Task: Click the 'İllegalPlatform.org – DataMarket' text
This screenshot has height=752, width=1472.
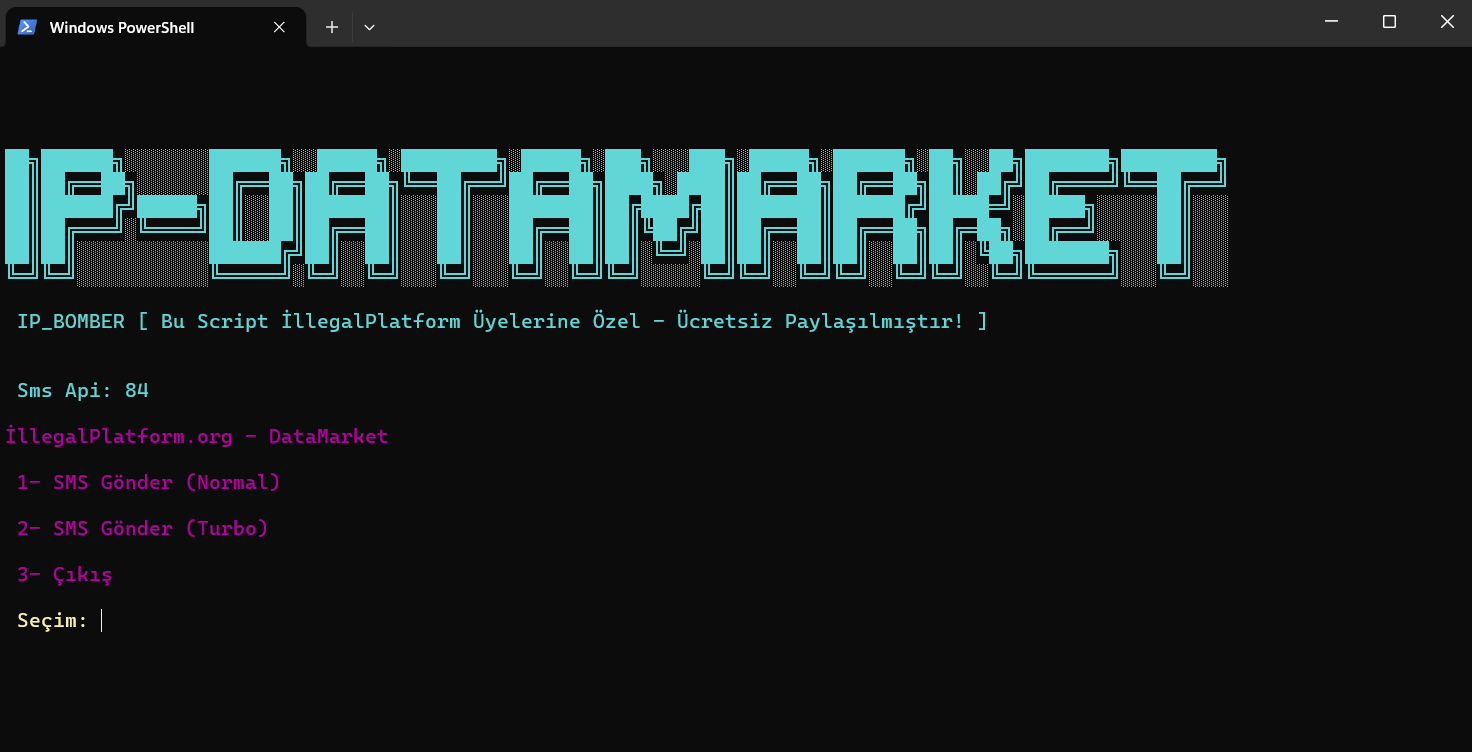Action: click(x=197, y=436)
